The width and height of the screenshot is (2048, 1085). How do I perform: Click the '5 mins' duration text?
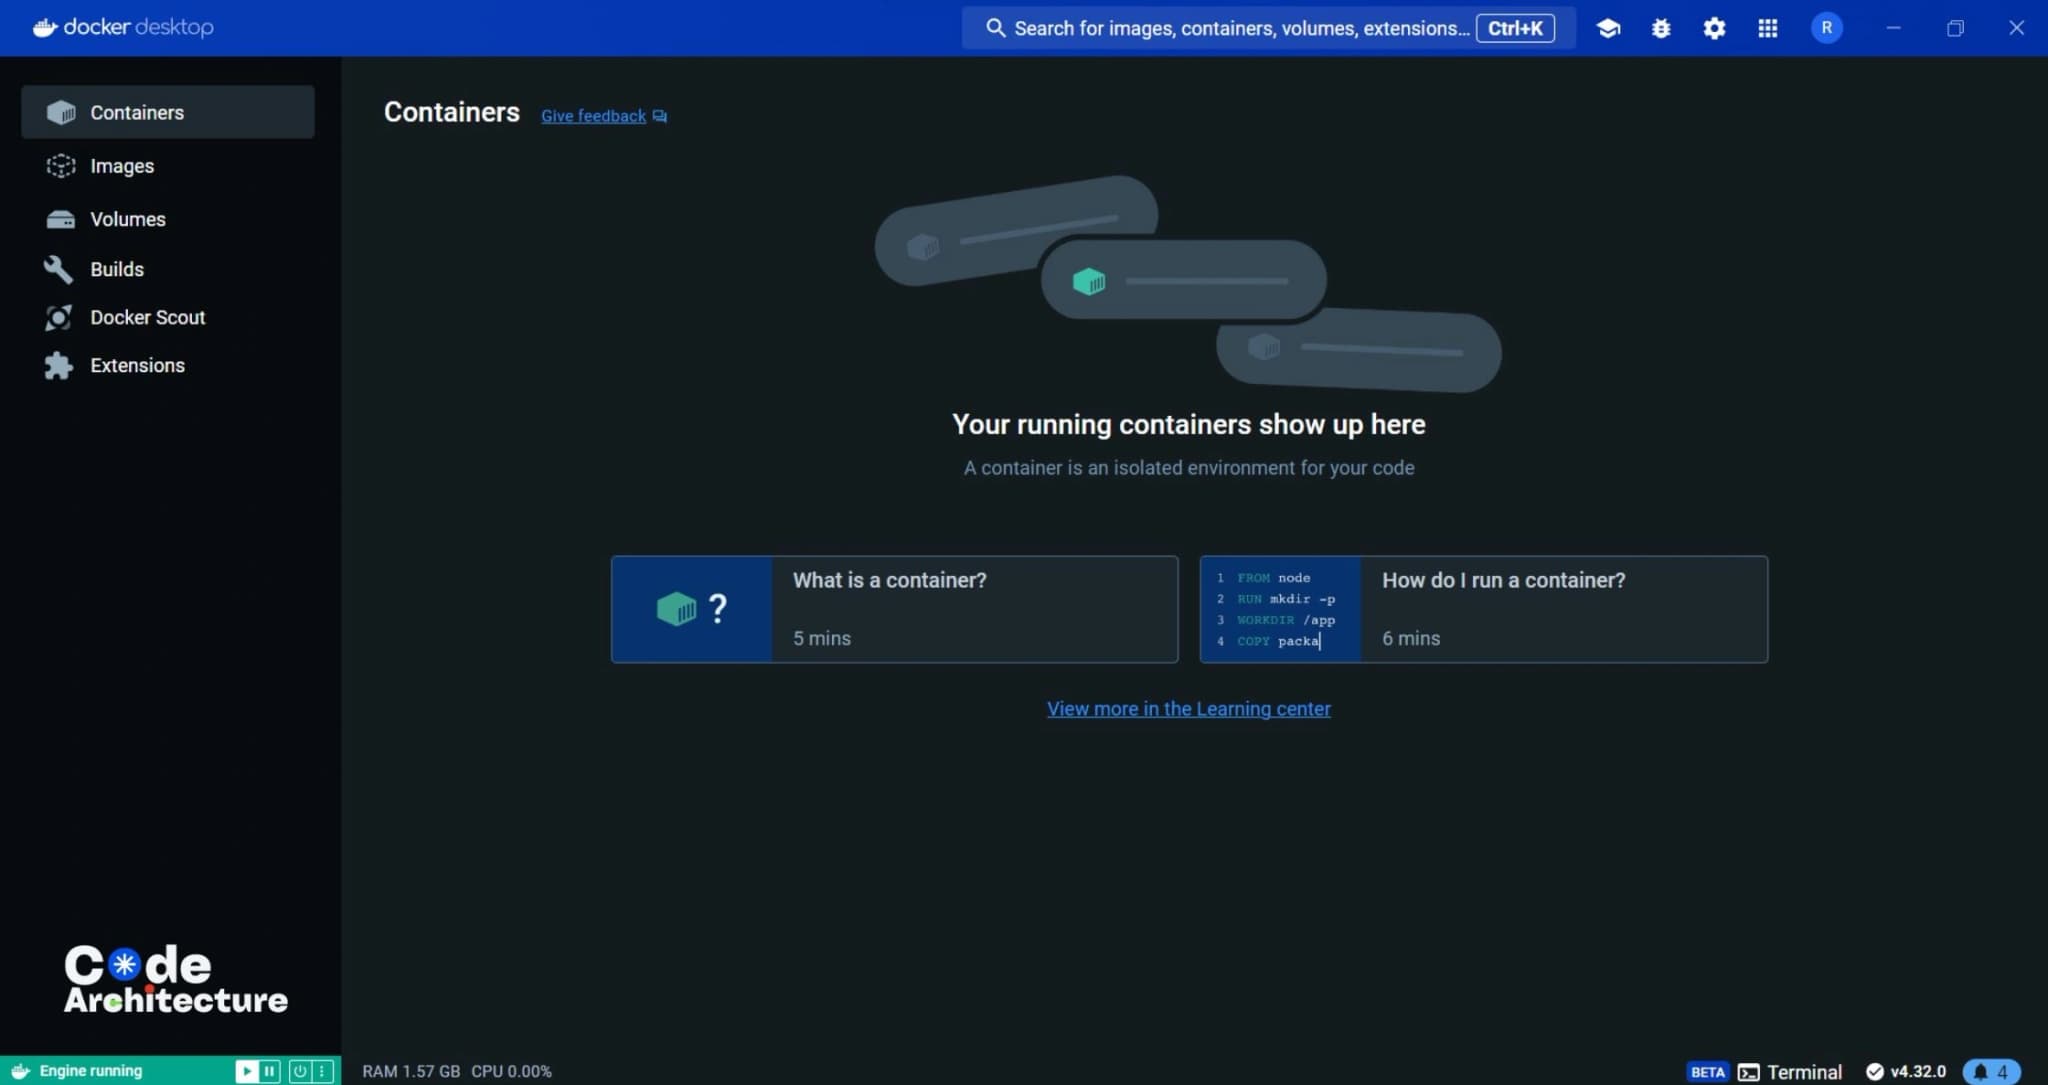tap(822, 638)
